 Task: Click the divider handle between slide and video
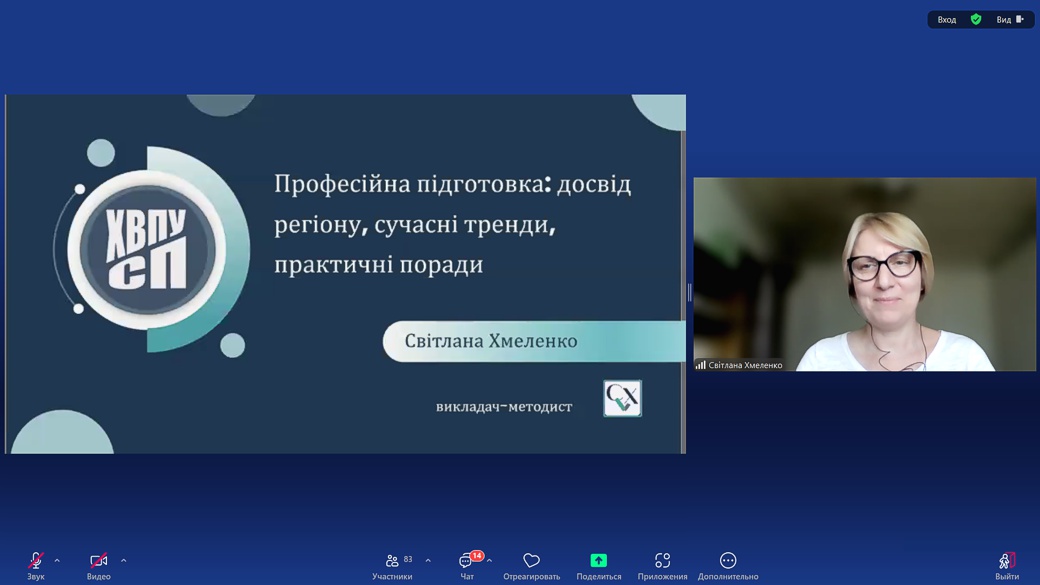(x=689, y=292)
